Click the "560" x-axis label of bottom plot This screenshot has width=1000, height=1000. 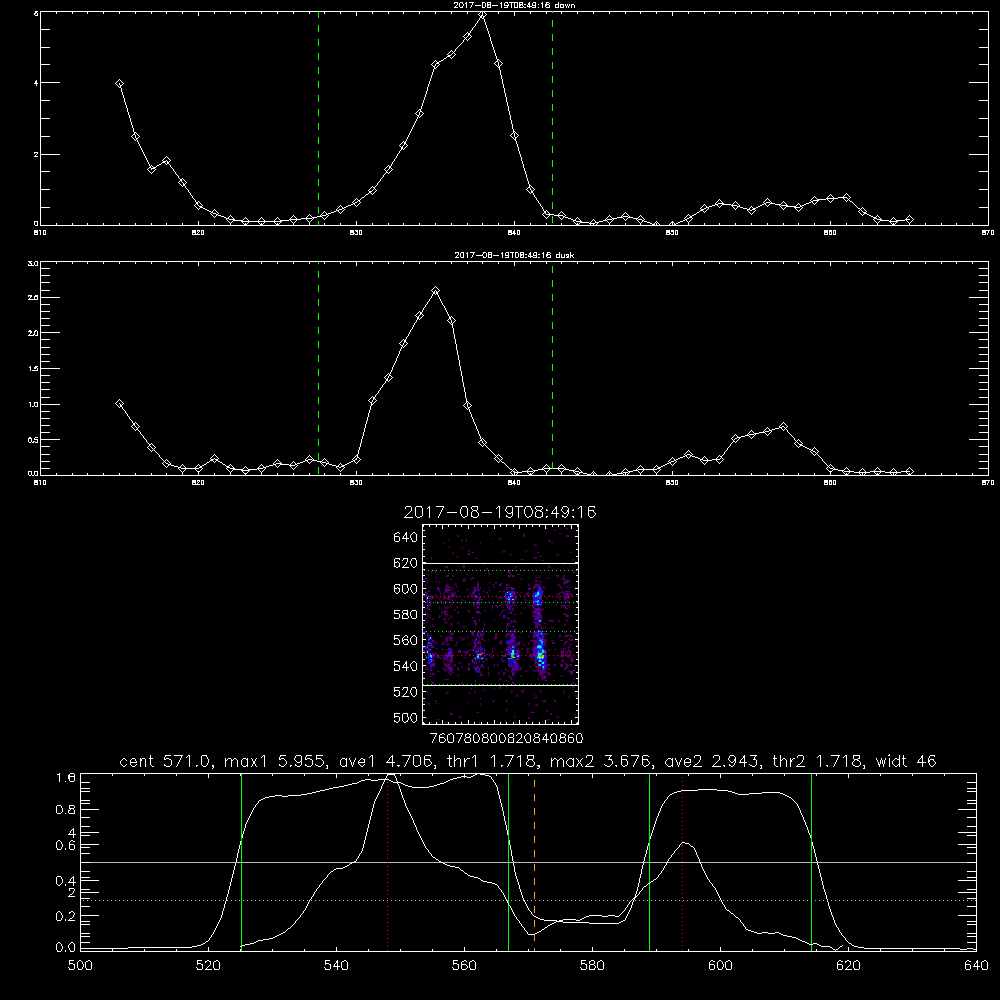pyautogui.click(x=464, y=966)
